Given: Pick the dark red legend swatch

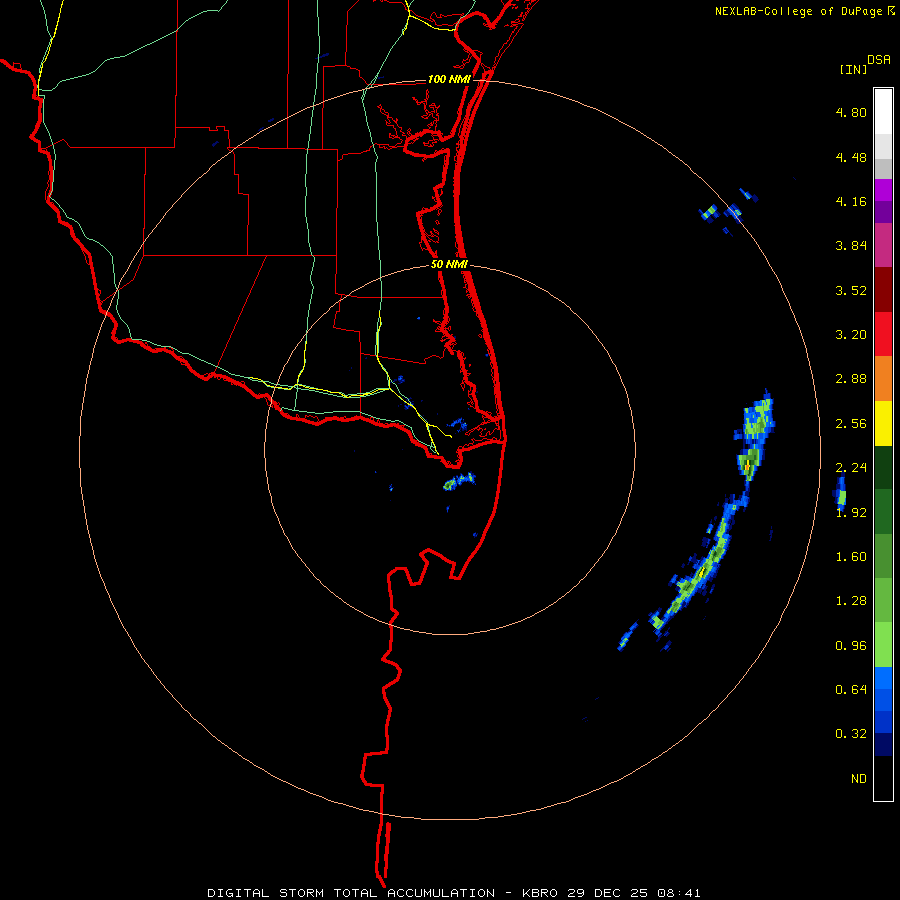Looking at the screenshot, I should pos(883,289).
